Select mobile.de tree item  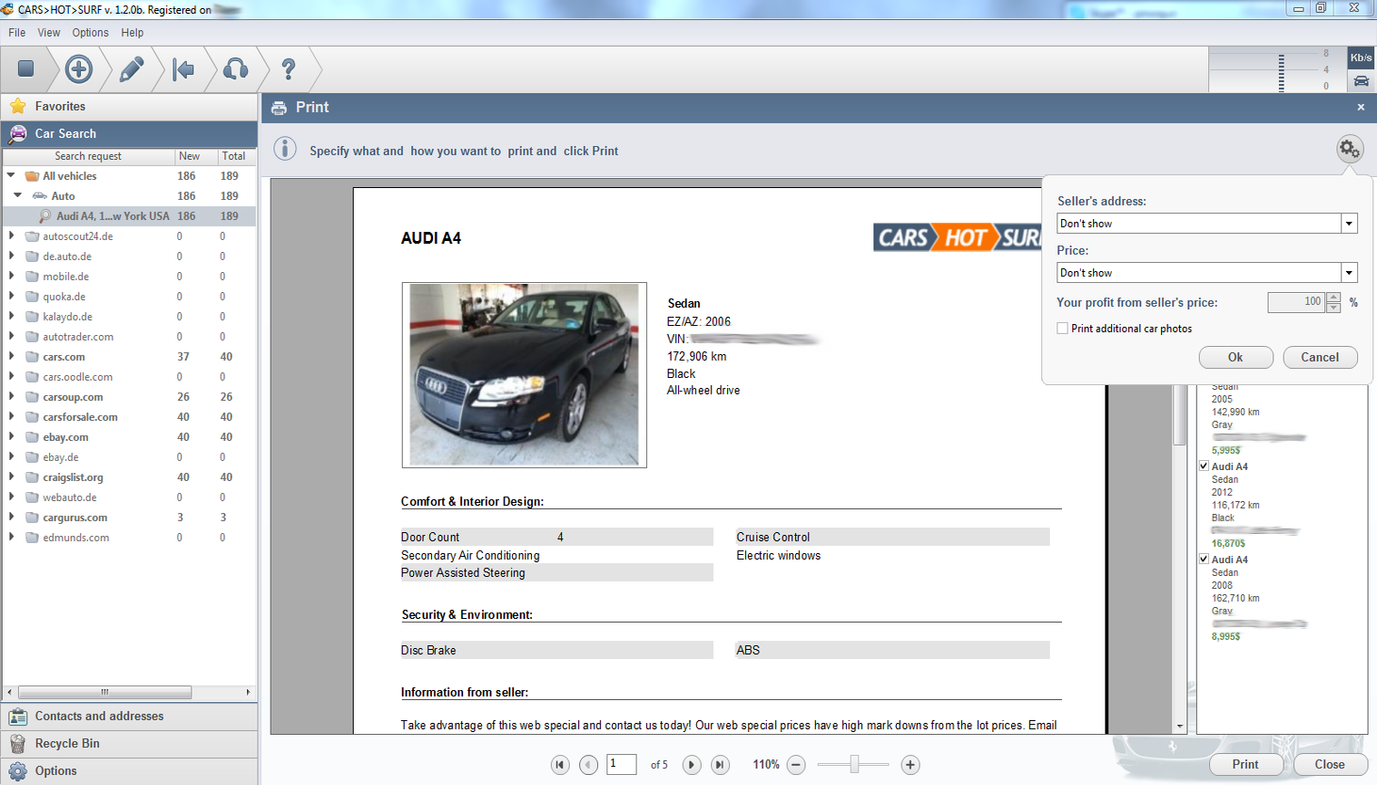coord(66,276)
